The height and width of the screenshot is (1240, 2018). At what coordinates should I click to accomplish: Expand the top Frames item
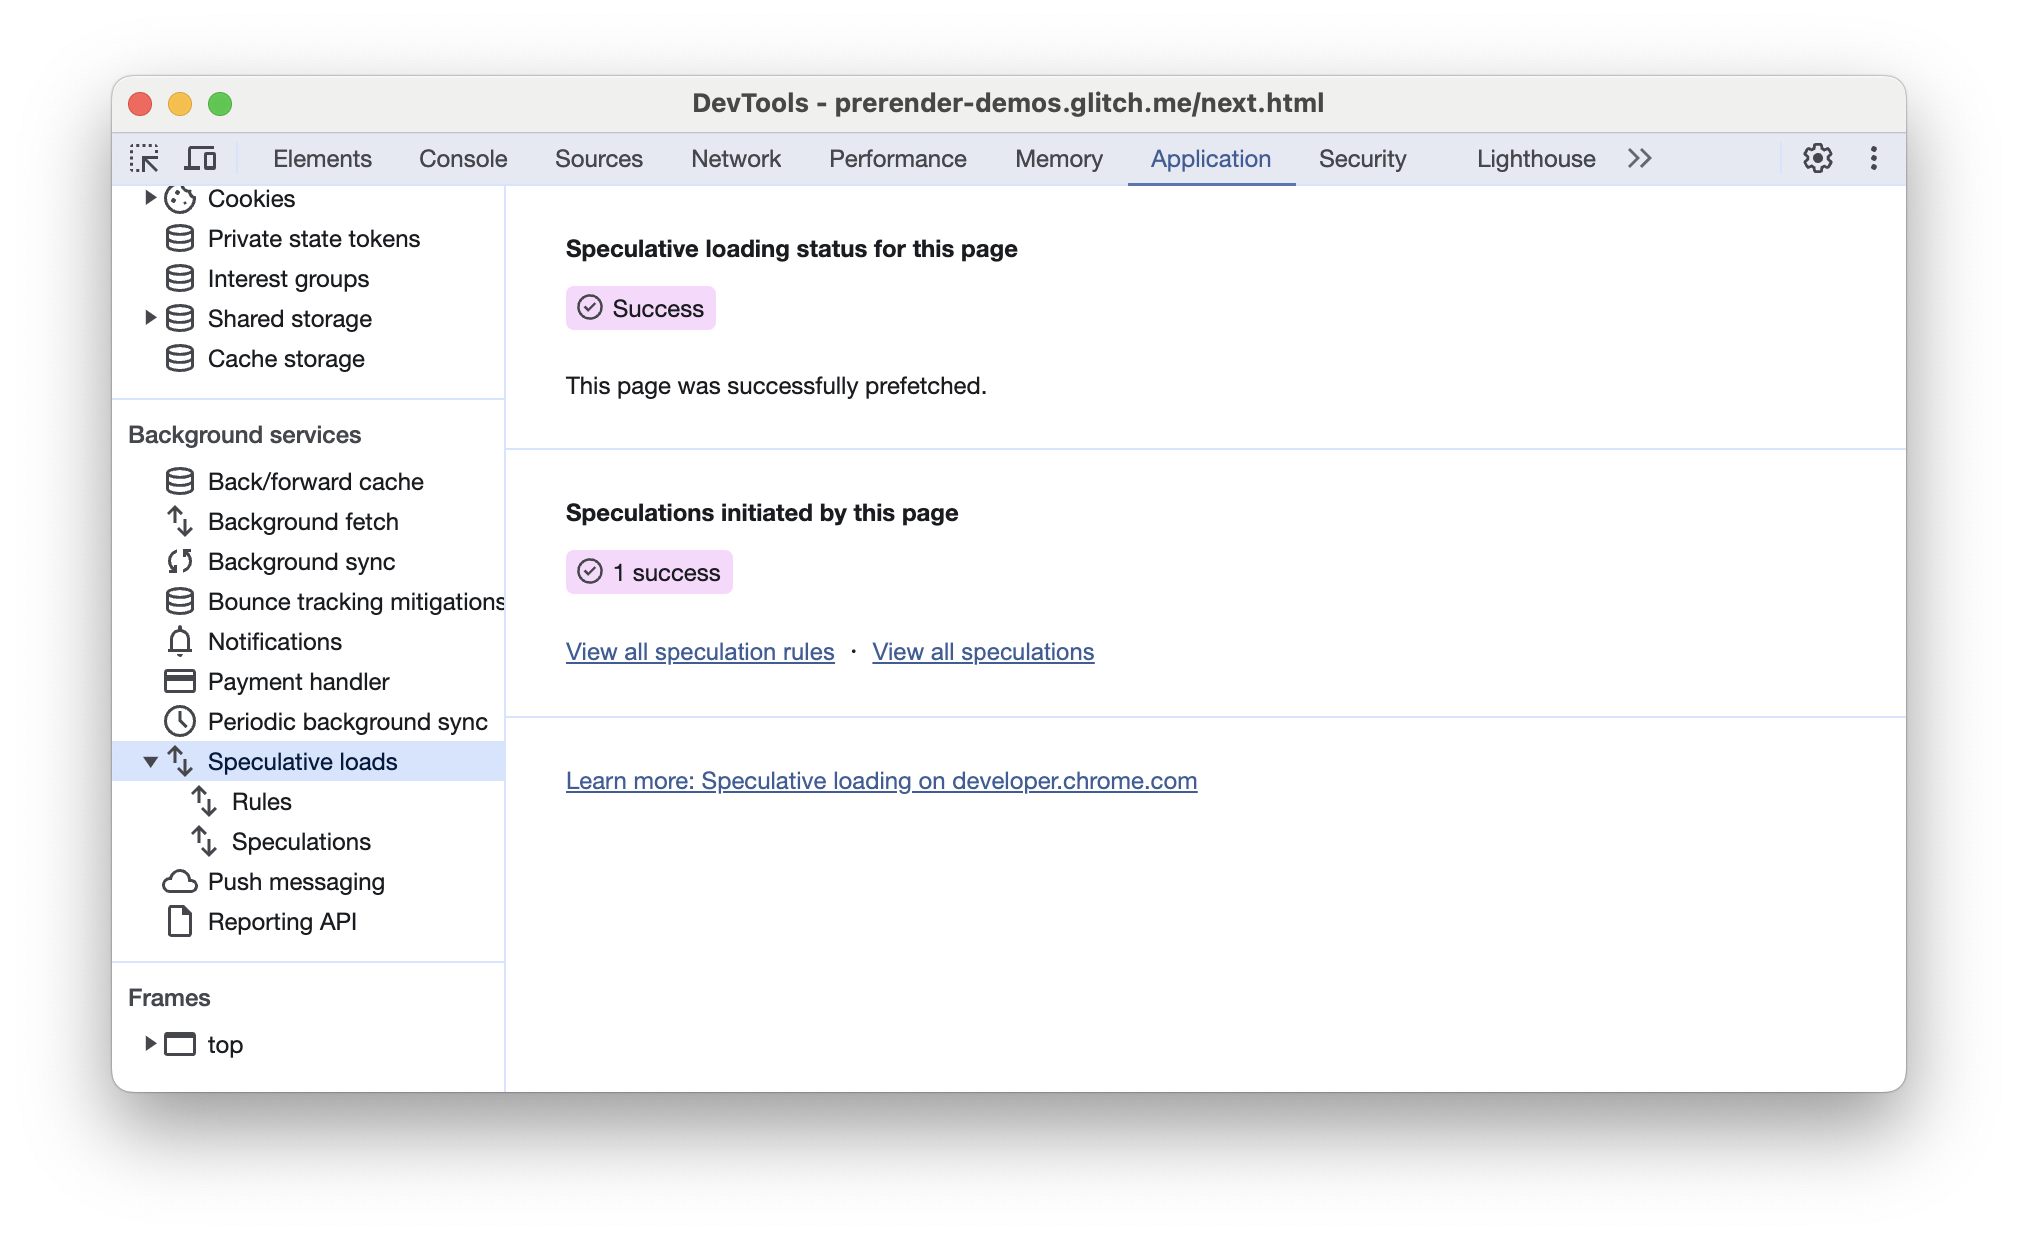tap(151, 1045)
